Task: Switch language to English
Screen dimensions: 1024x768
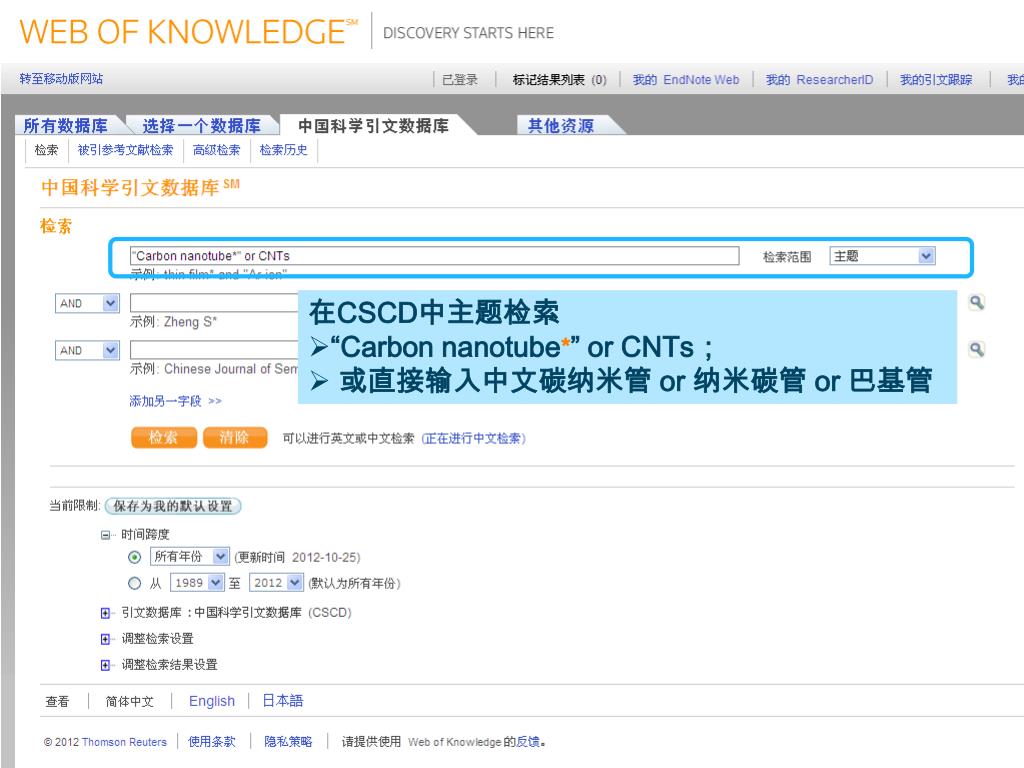Action: [x=212, y=701]
